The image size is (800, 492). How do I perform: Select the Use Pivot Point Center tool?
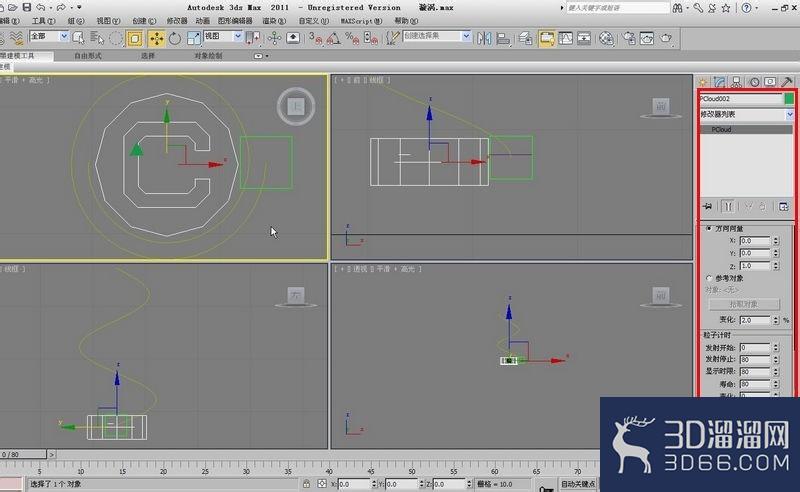[253, 38]
